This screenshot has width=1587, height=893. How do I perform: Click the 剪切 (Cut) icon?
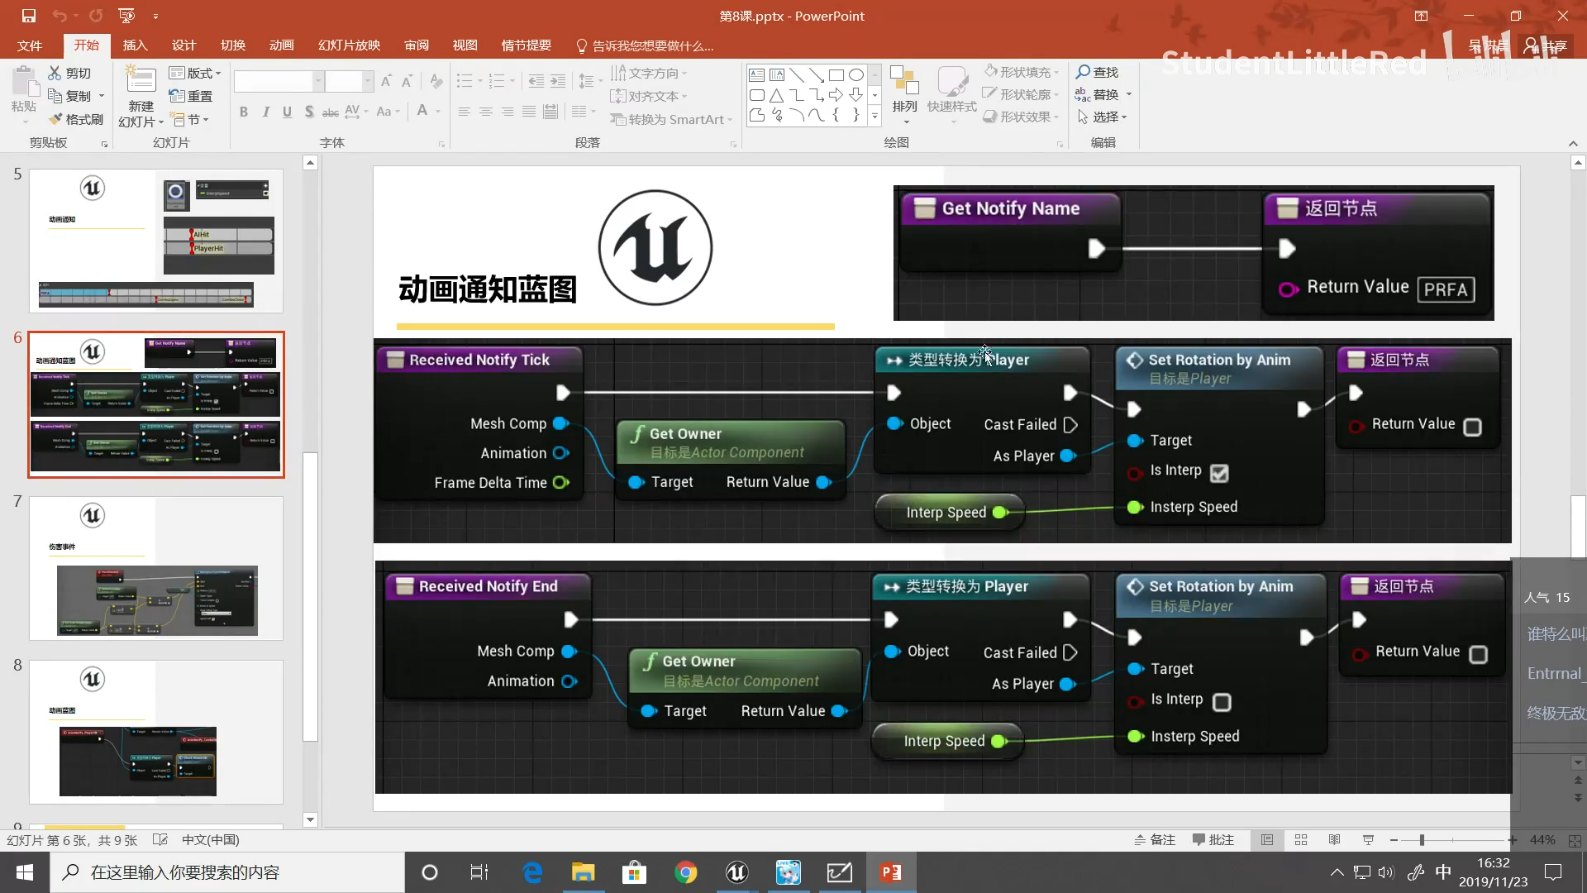click(69, 73)
